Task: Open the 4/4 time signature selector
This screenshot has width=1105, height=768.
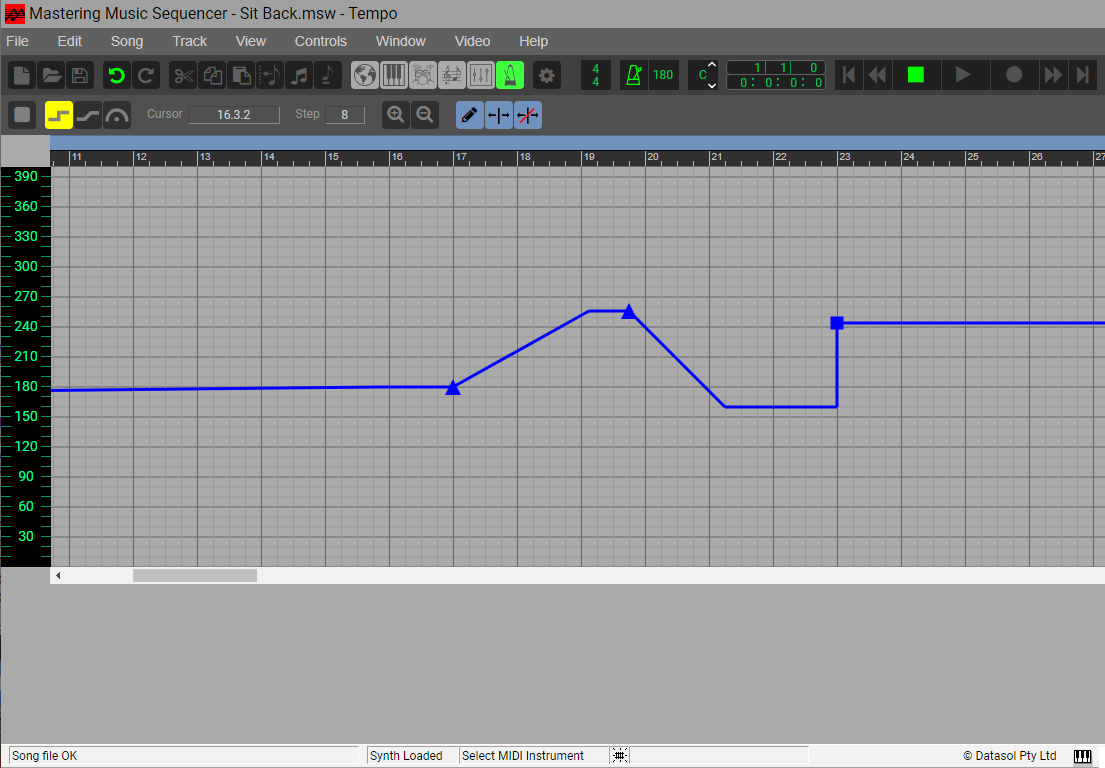Action: (596, 75)
